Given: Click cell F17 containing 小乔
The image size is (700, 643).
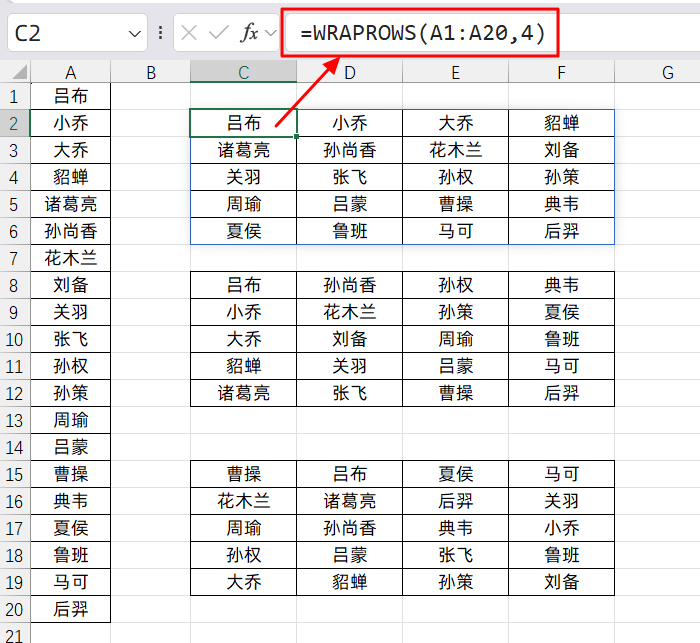Looking at the screenshot, I should 562,528.
